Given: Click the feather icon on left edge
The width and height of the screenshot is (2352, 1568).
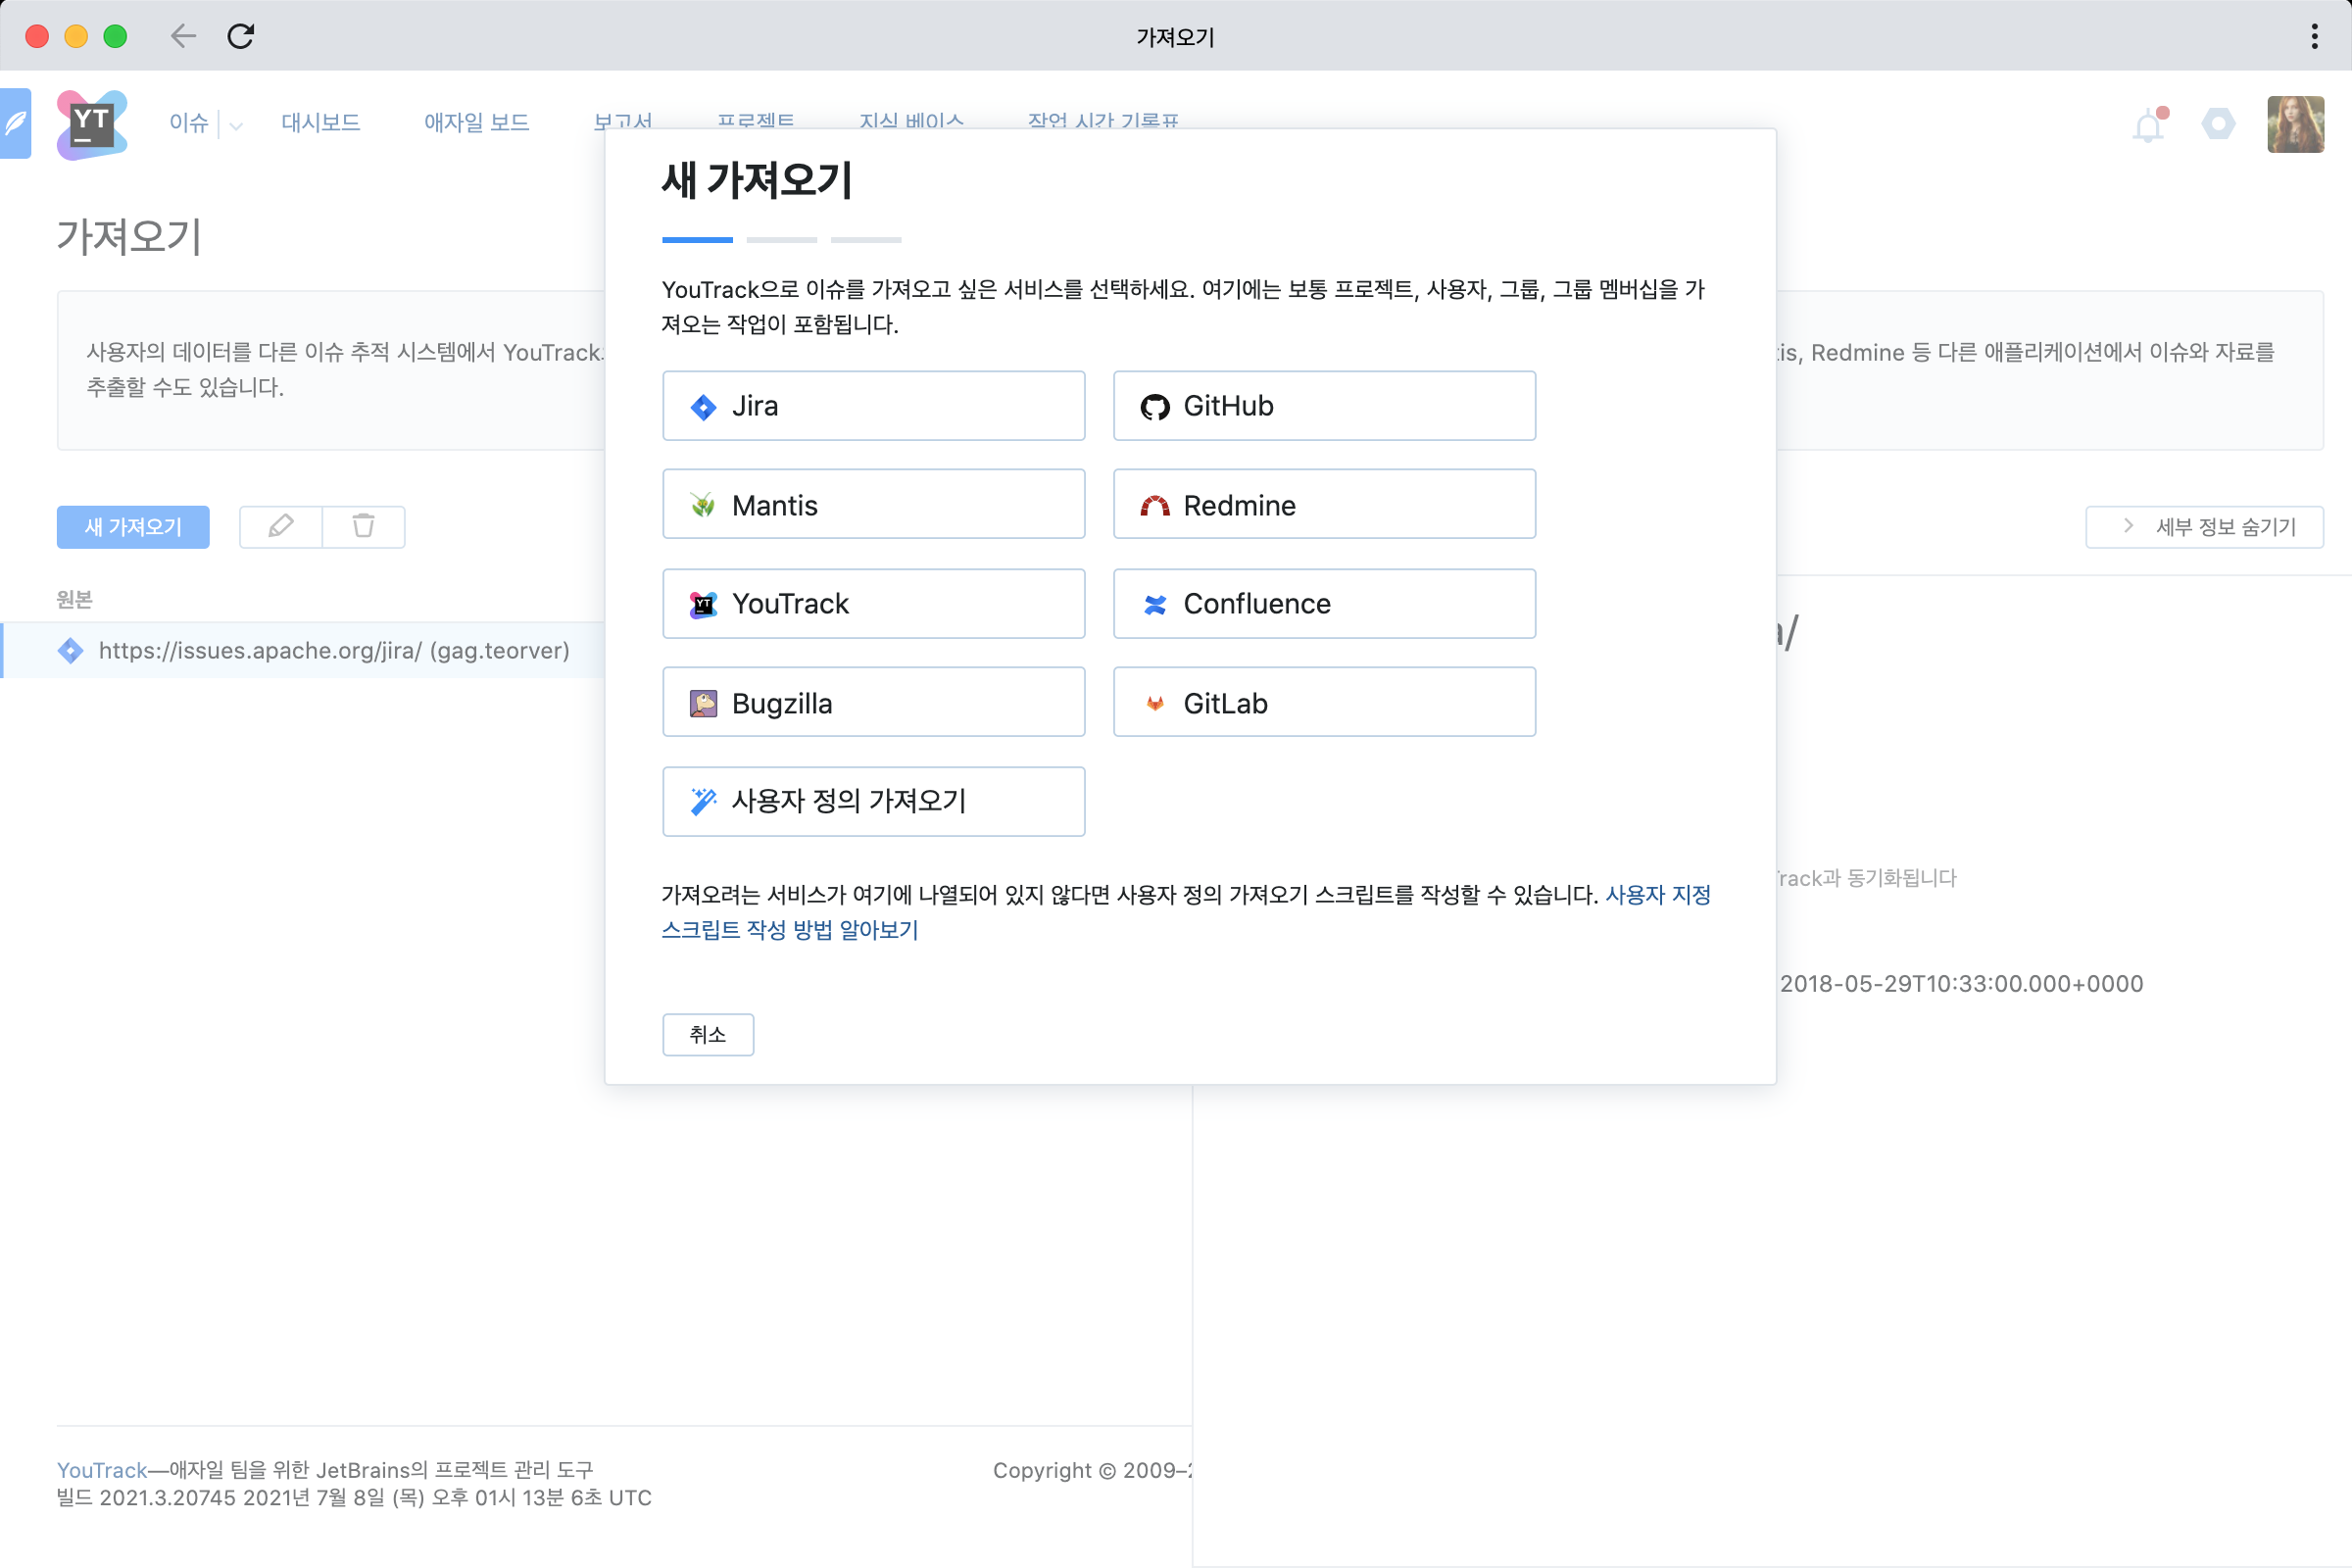Looking at the screenshot, I should pos(15,124).
